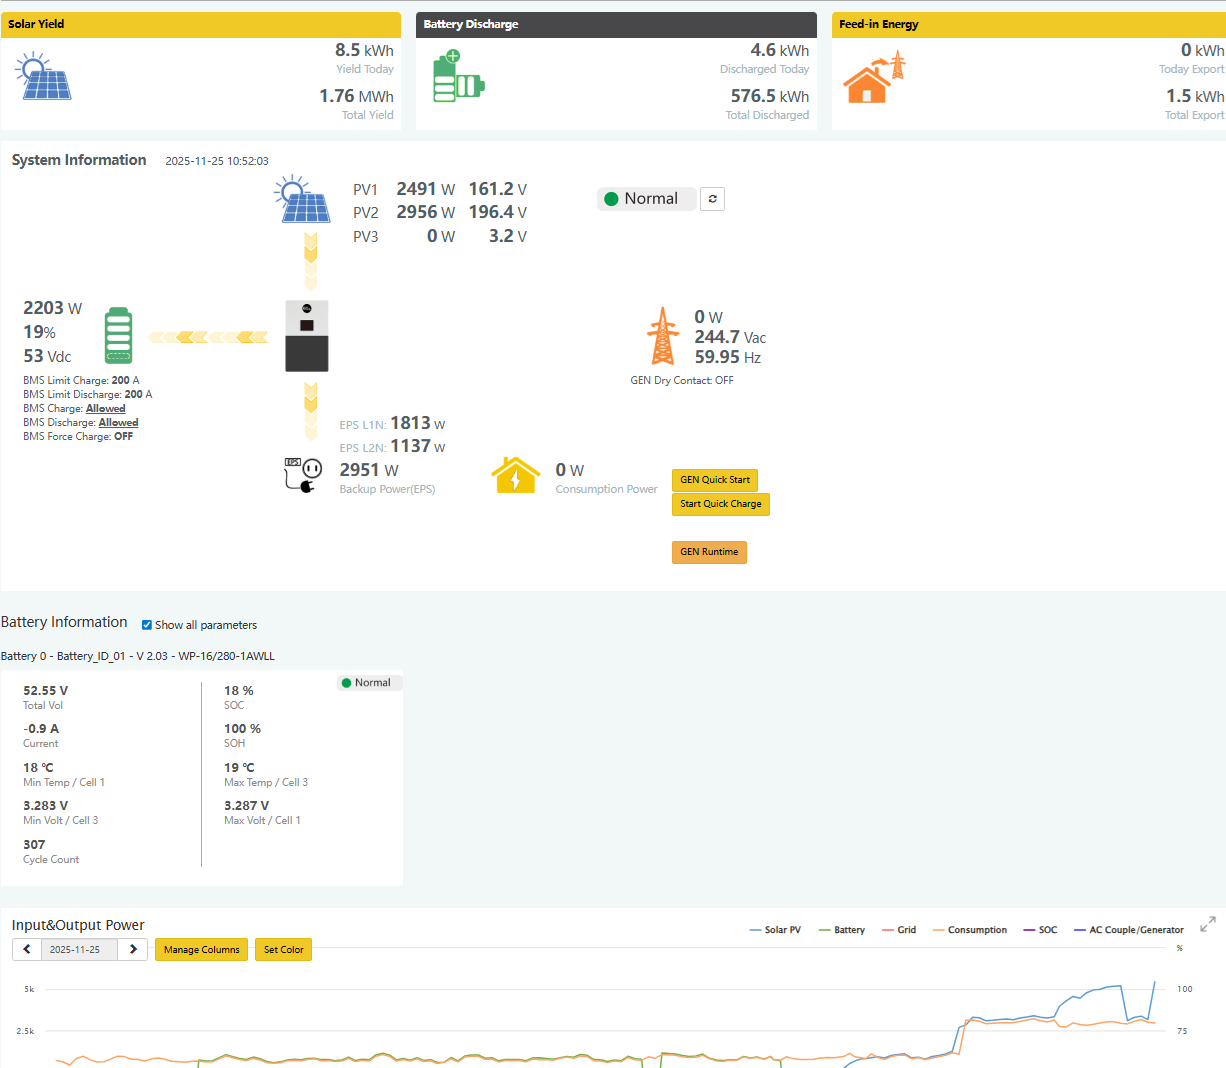Click the Feed-in Energy house icon

point(873,78)
